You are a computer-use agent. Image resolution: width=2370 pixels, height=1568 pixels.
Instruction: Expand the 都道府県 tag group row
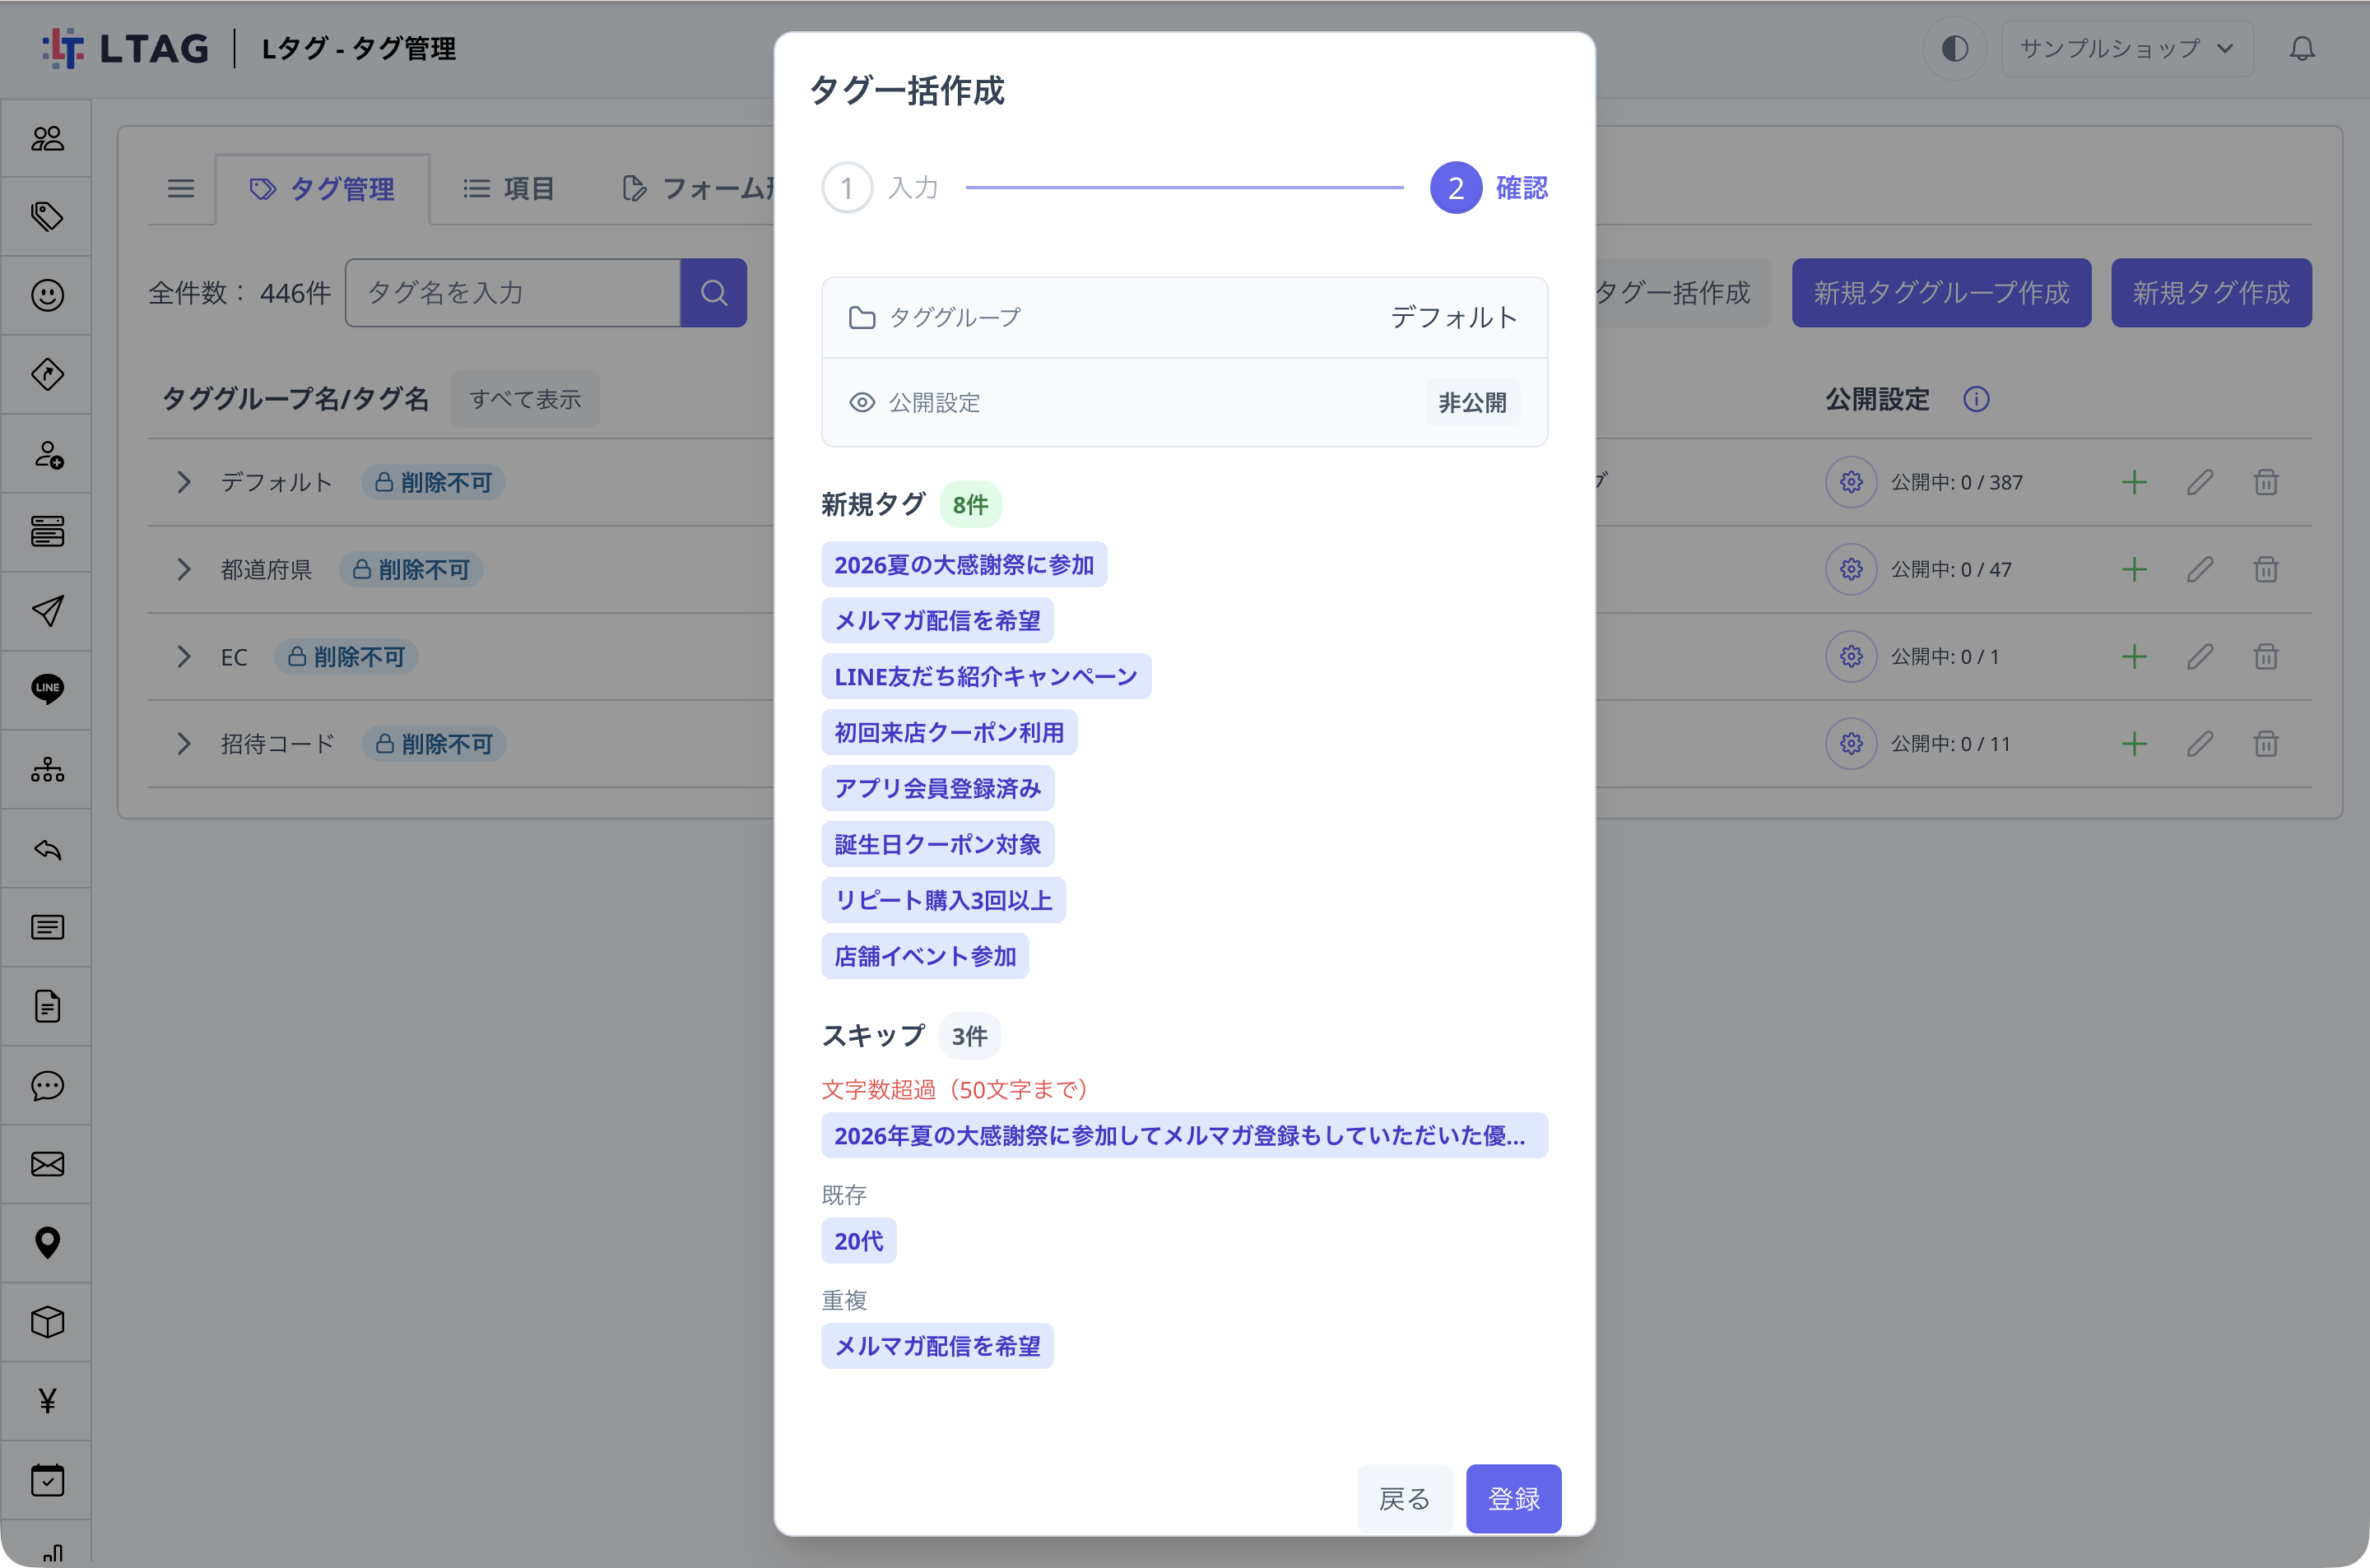[184, 569]
